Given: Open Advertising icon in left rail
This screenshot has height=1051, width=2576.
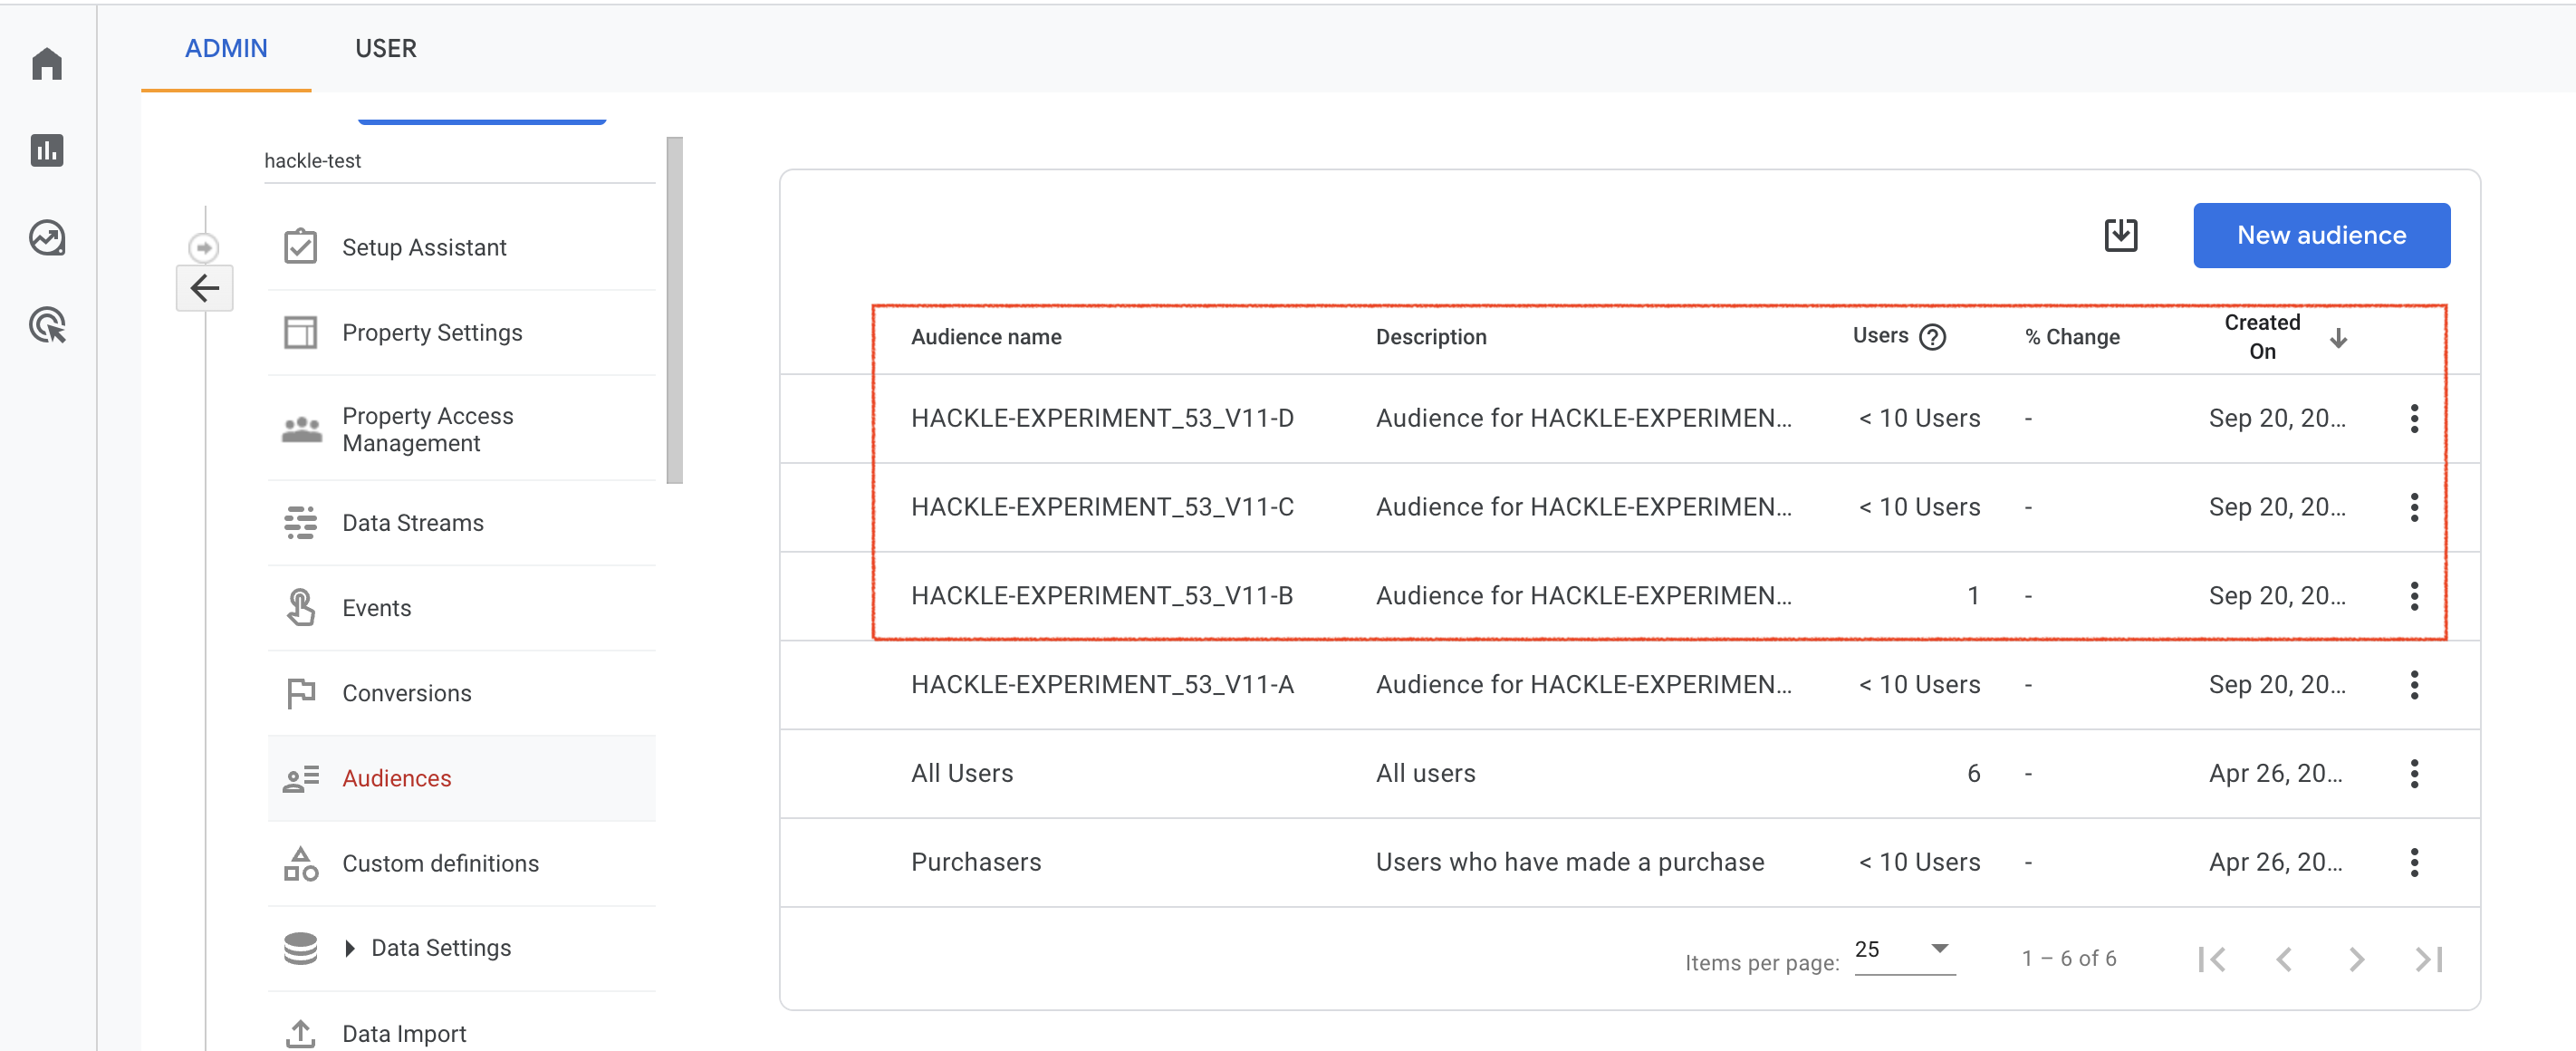Looking at the screenshot, I should pos(47,325).
